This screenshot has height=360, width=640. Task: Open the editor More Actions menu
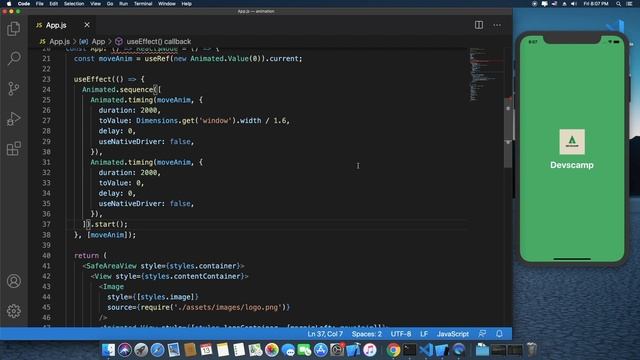pos(497,25)
